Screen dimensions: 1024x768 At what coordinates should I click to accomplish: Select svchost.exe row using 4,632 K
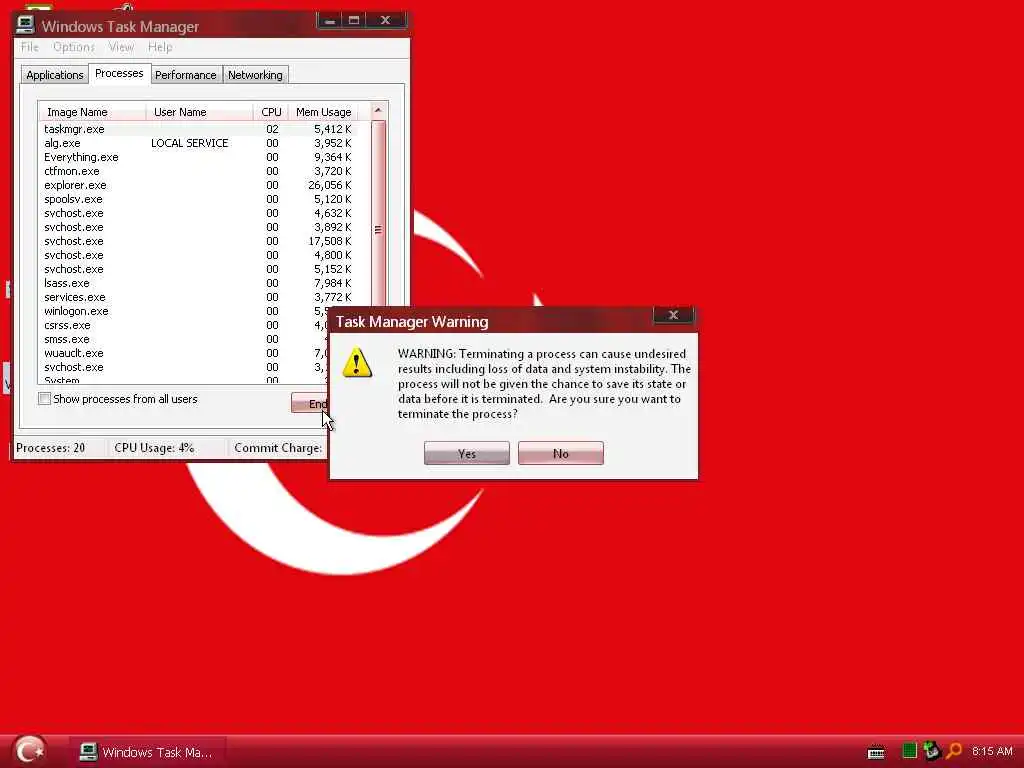point(198,214)
